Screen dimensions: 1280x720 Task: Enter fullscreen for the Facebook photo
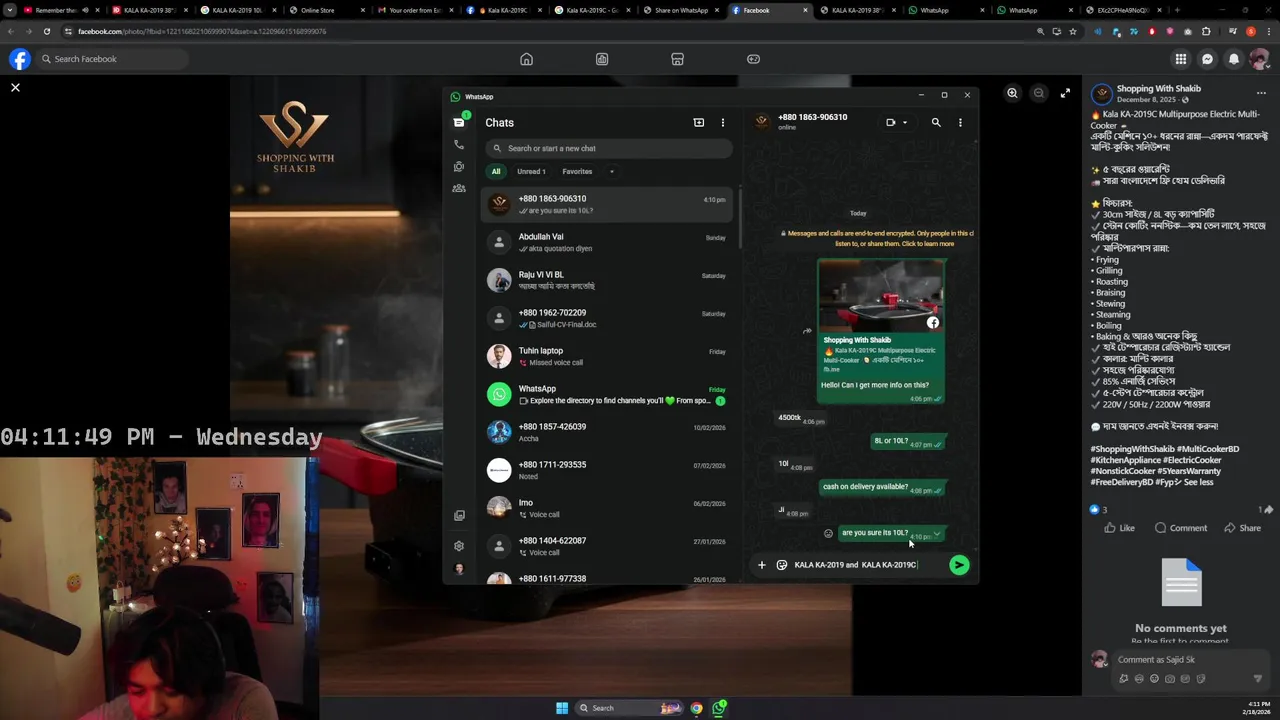click(1065, 93)
